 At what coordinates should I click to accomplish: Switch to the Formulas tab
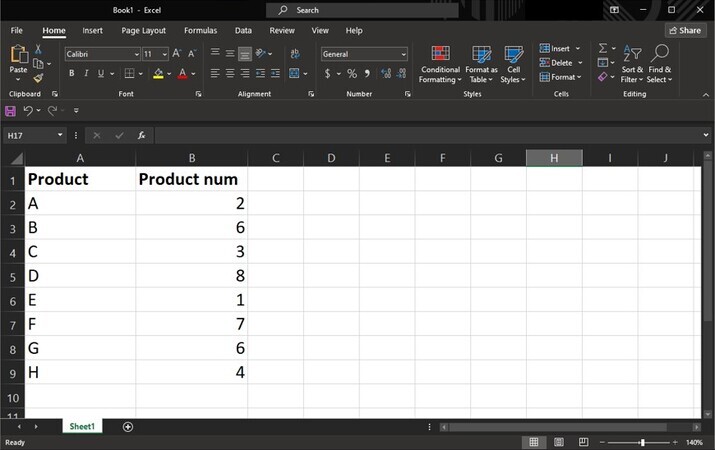(200, 31)
